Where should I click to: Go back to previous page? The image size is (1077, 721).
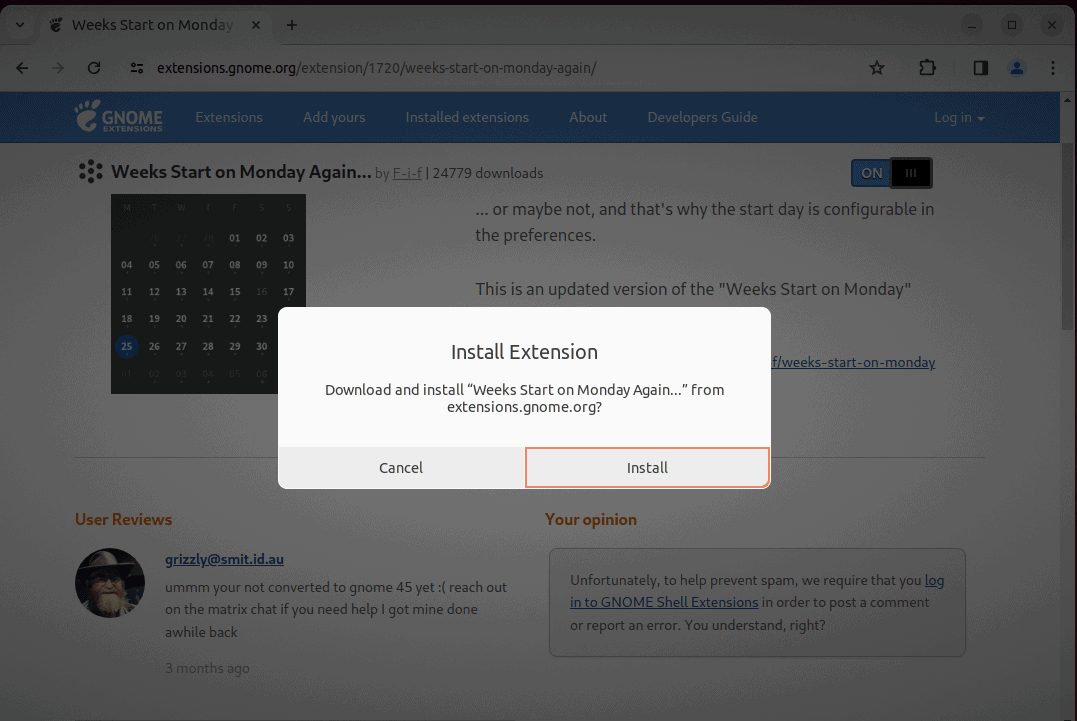[23, 68]
